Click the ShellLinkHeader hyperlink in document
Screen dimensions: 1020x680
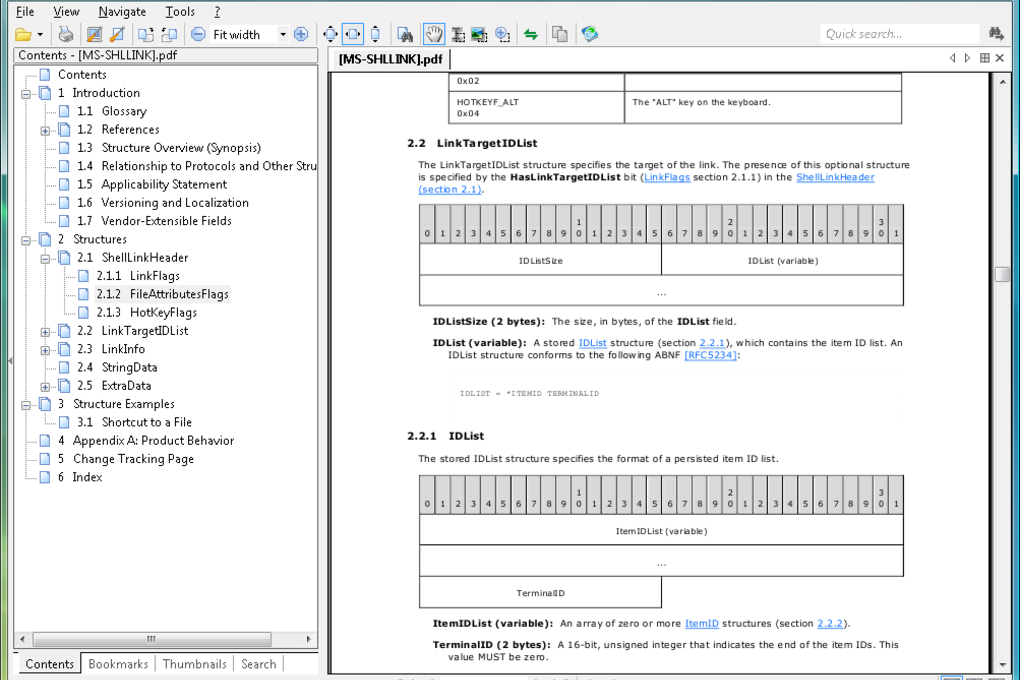pos(835,177)
